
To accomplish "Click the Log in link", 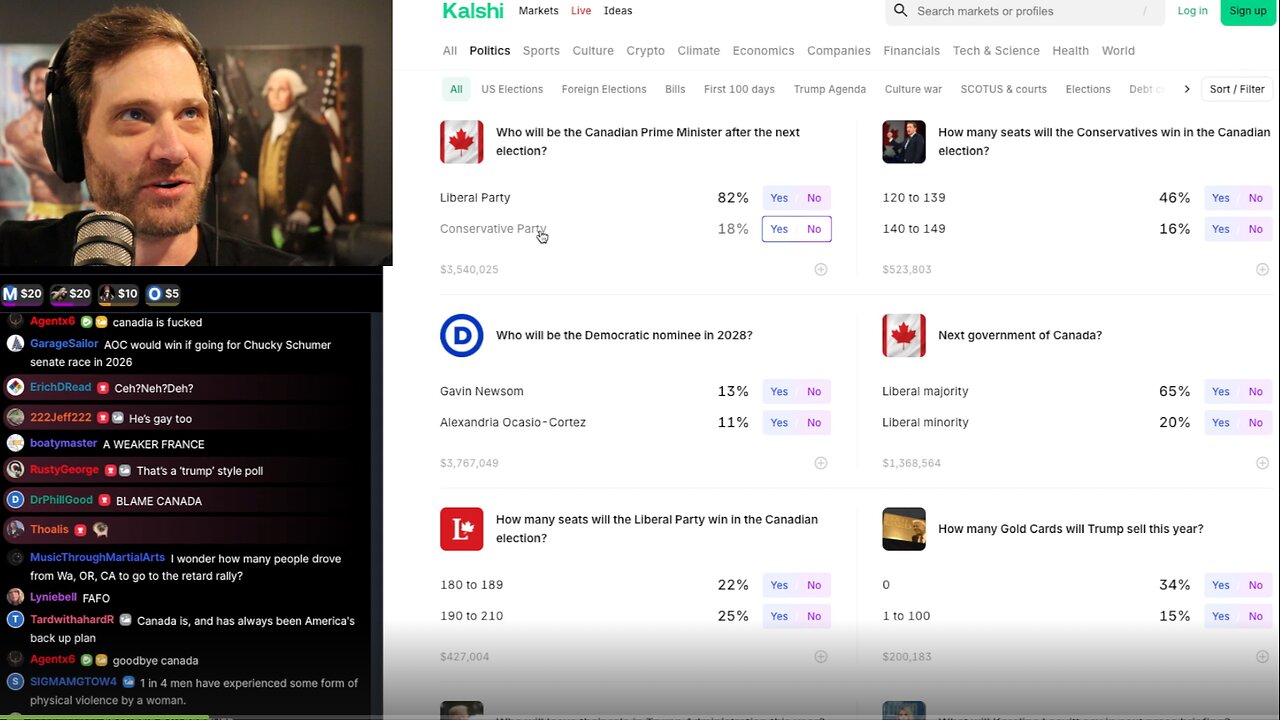I will point(1192,11).
